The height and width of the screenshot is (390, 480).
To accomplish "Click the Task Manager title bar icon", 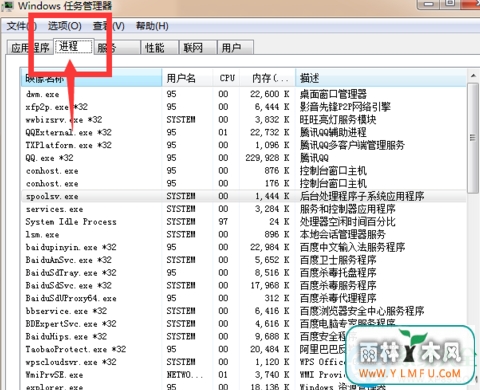I will 7,5.
